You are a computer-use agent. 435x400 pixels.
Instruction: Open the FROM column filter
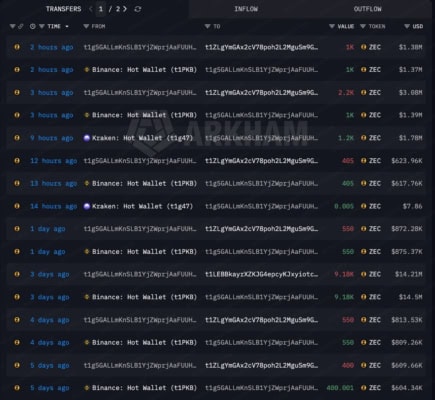coord(86,26)
